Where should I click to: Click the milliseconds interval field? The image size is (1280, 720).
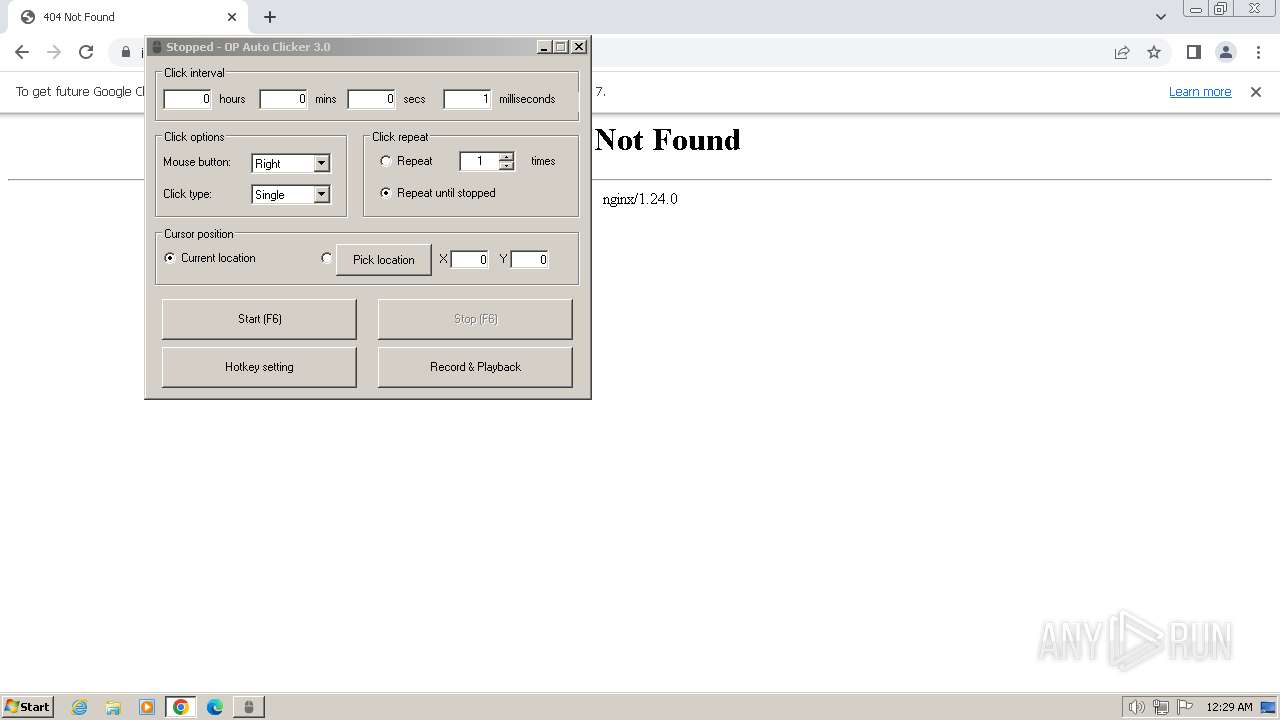468,99
